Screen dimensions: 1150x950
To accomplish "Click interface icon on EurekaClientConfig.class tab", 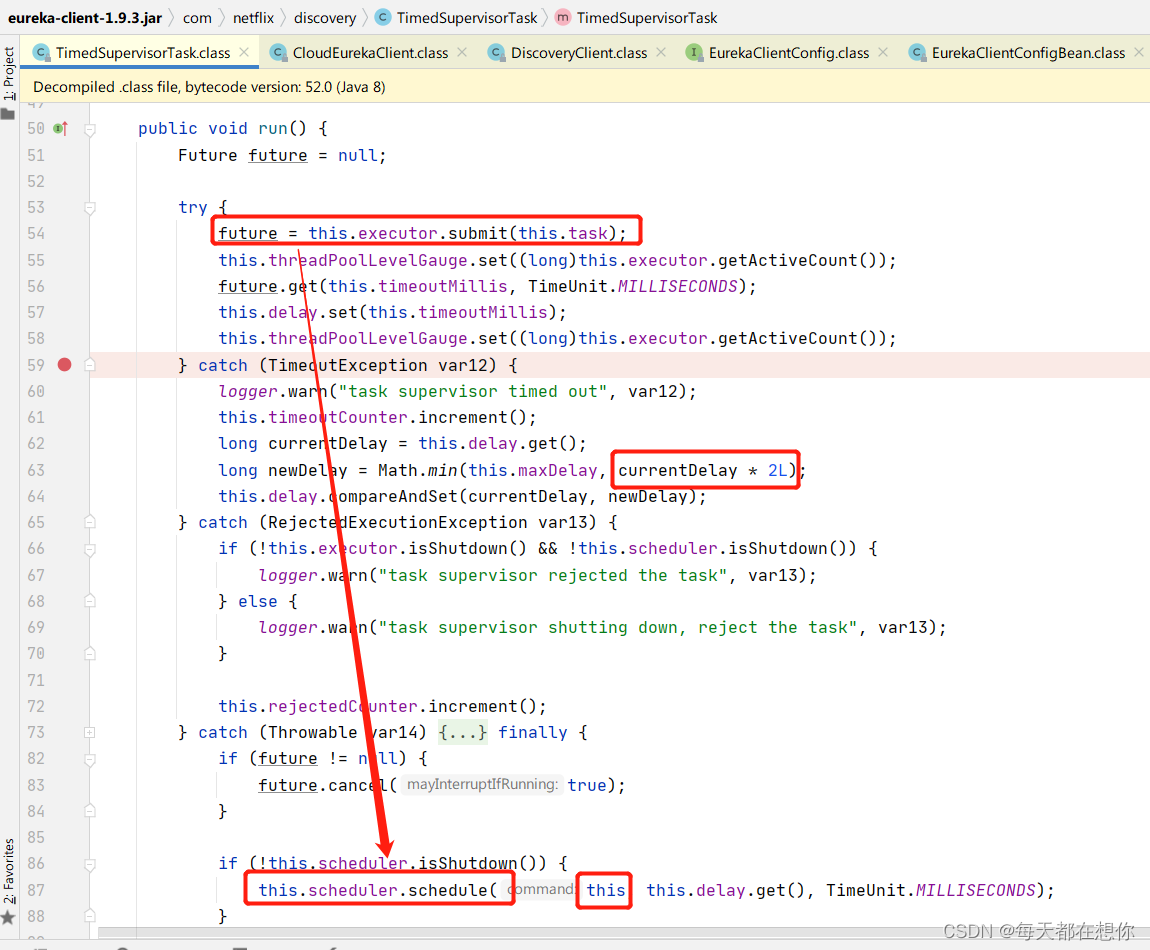I will coord(693,52).
